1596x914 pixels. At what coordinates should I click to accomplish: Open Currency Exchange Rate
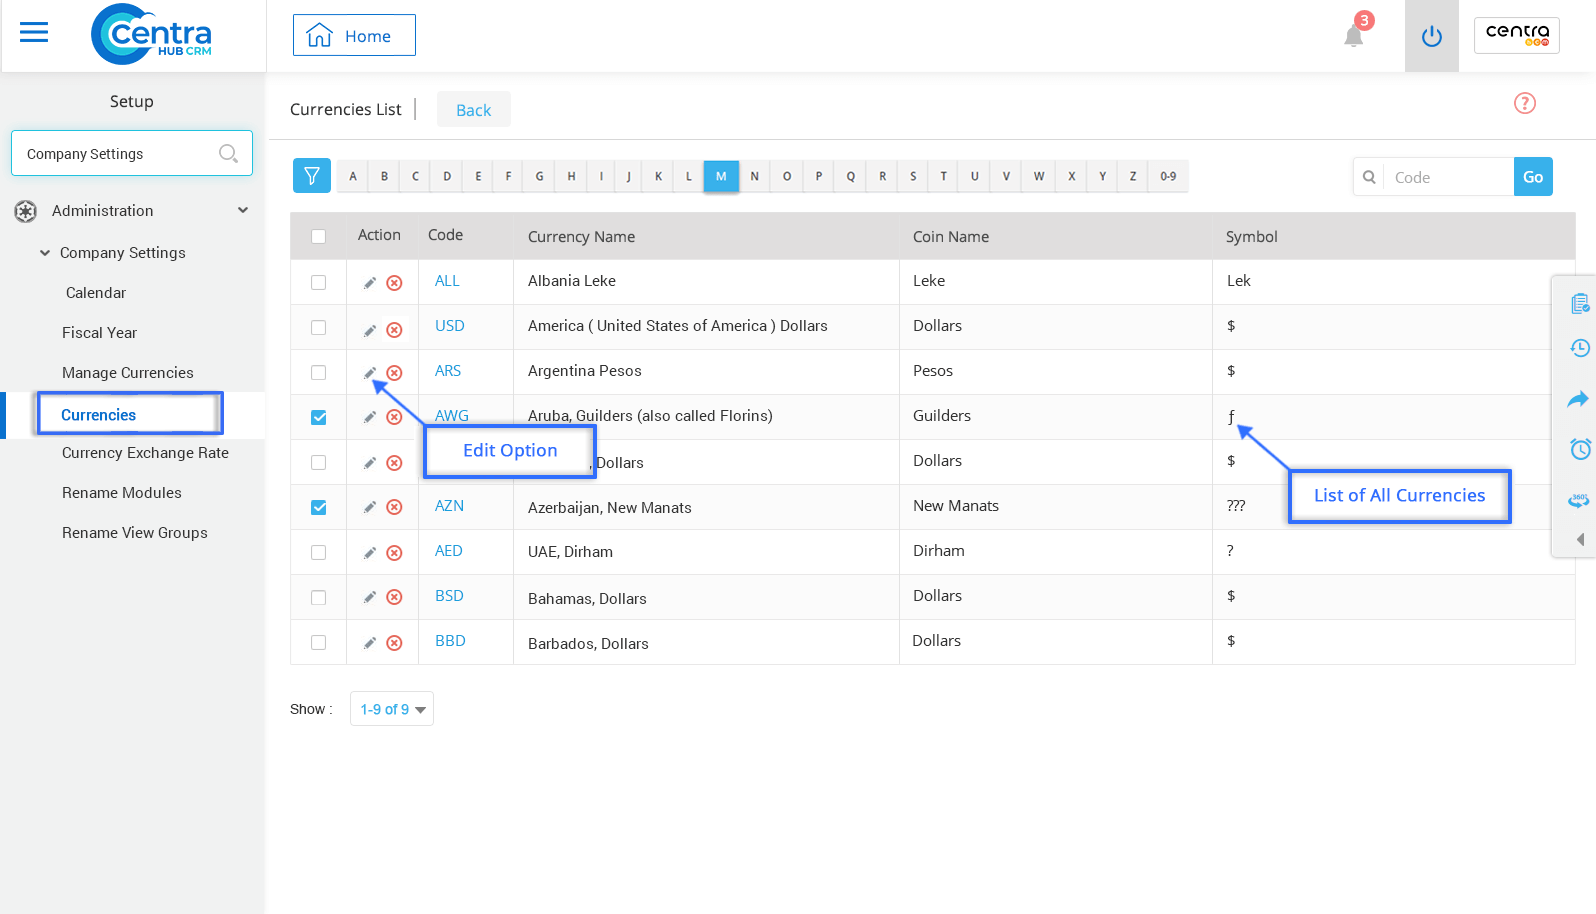click(x=145, y=453)
